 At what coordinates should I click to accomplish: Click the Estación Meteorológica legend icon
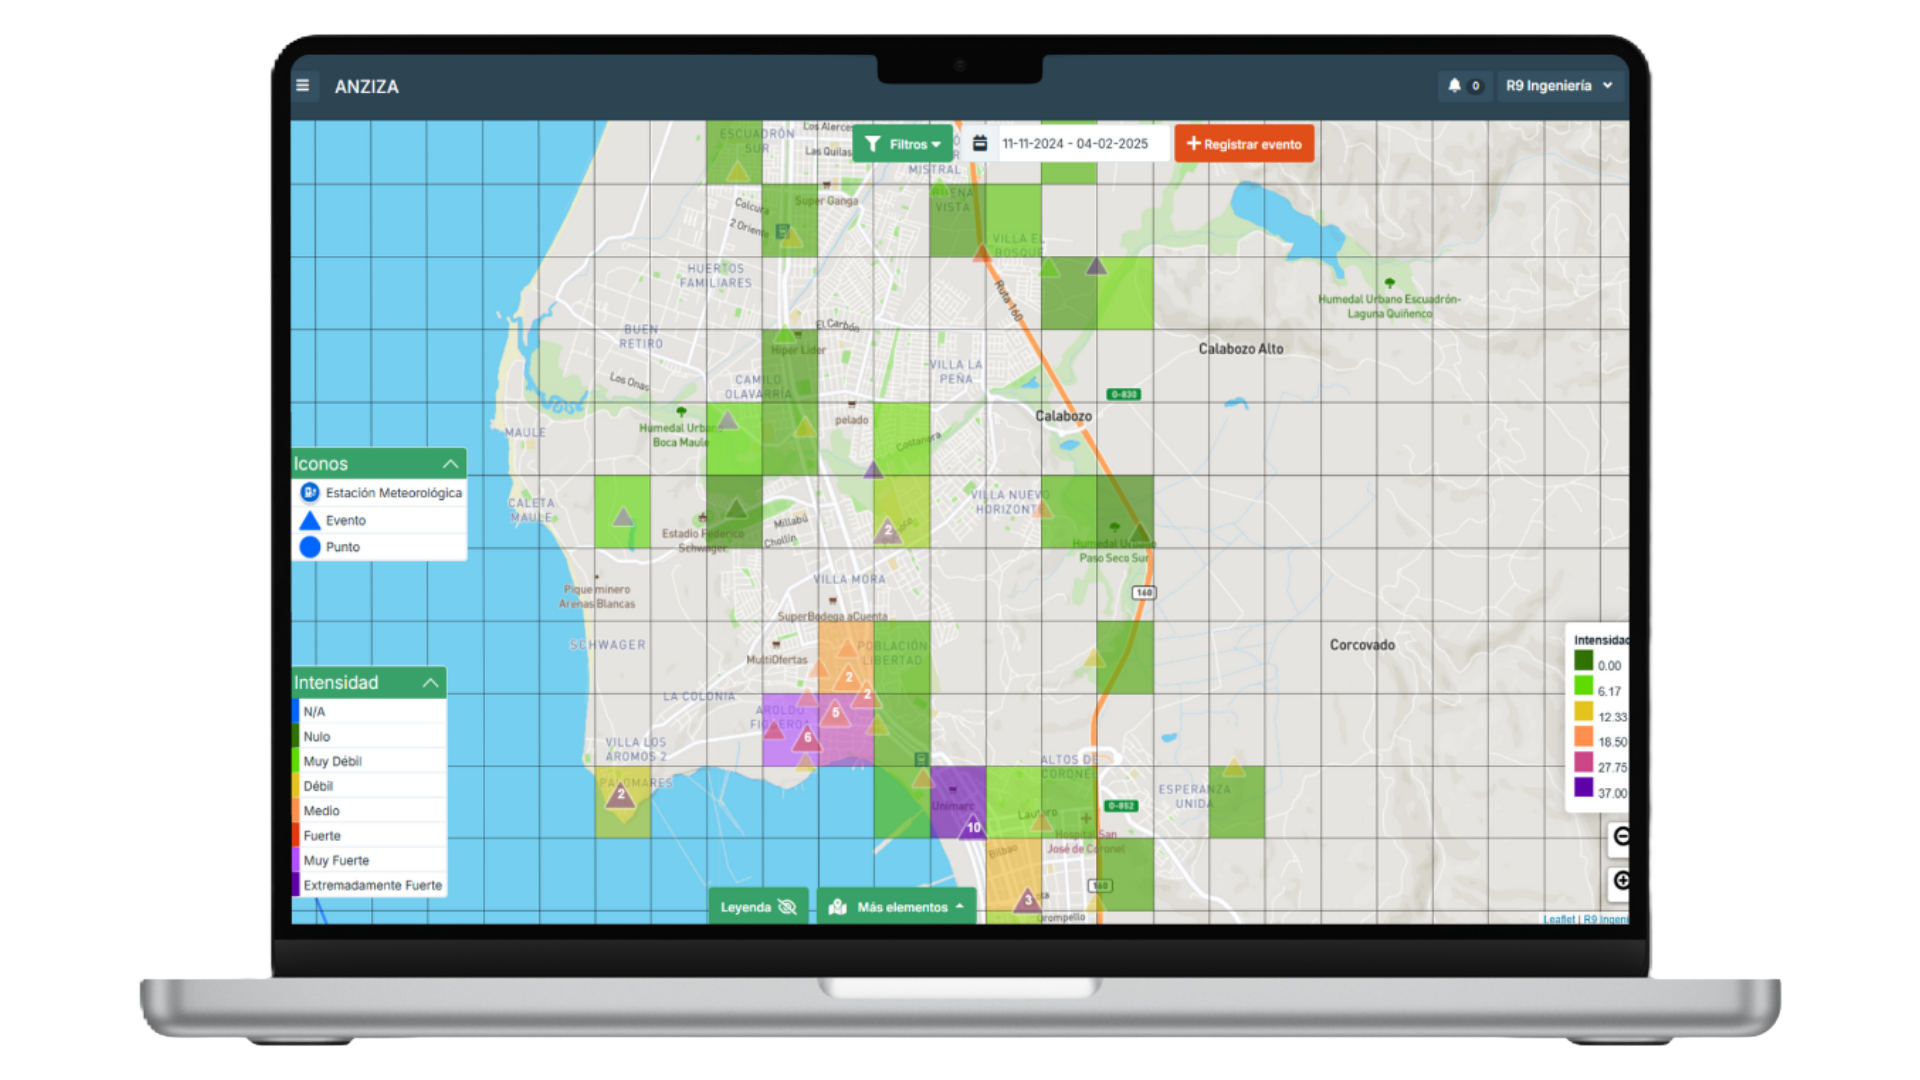tap(310, 492)
